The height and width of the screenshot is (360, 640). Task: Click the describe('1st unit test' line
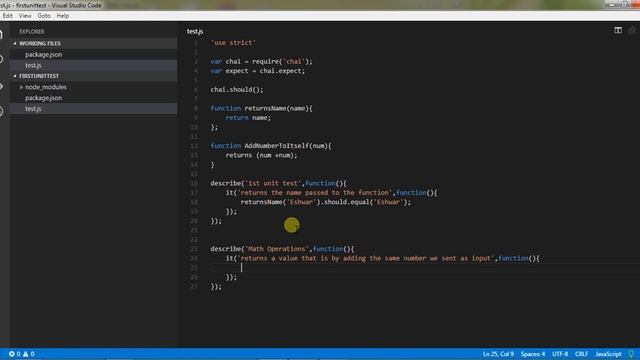point(278,183)
